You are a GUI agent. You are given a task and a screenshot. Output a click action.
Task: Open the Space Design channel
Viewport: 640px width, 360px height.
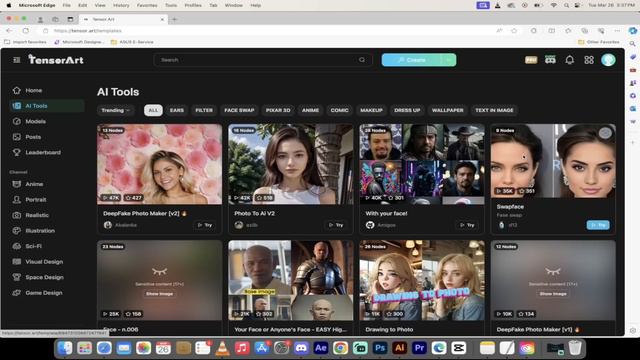tap(44, 277)
